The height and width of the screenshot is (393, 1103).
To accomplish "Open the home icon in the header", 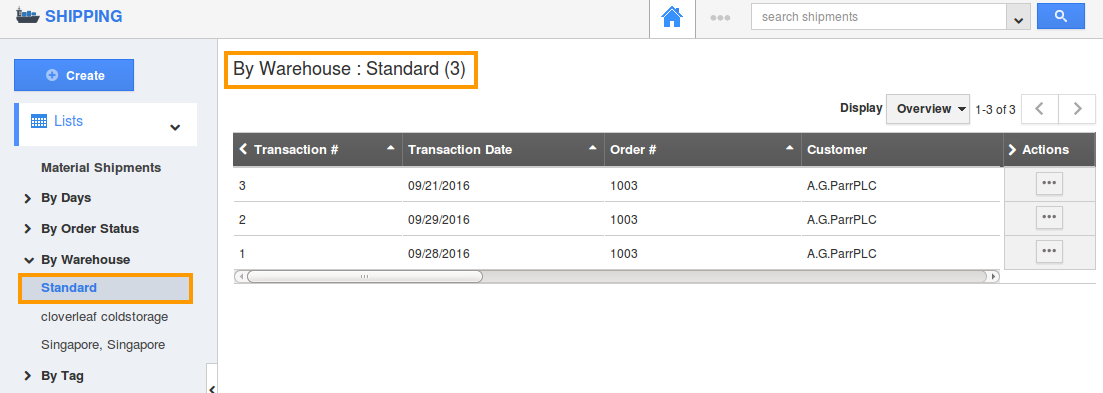I will (672, 17).
